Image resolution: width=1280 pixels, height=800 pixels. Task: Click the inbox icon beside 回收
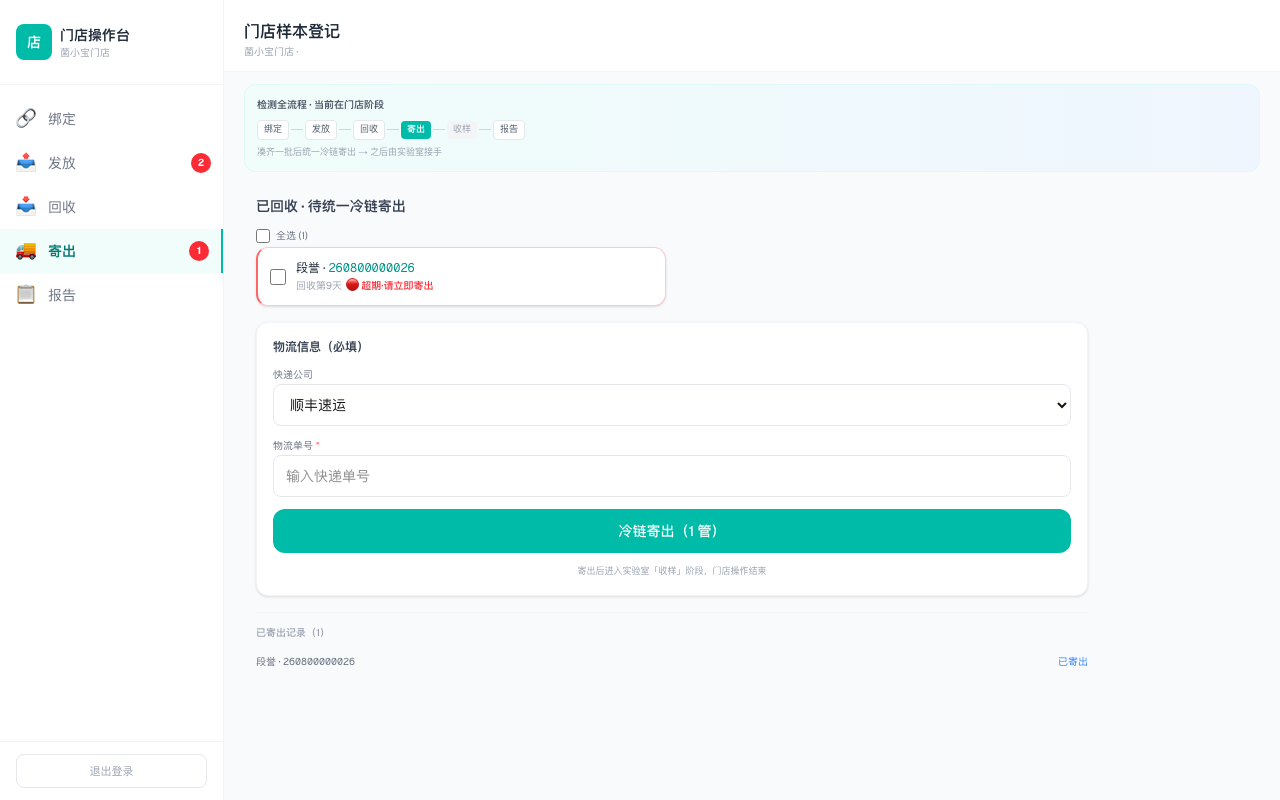[x=26, y=207]
